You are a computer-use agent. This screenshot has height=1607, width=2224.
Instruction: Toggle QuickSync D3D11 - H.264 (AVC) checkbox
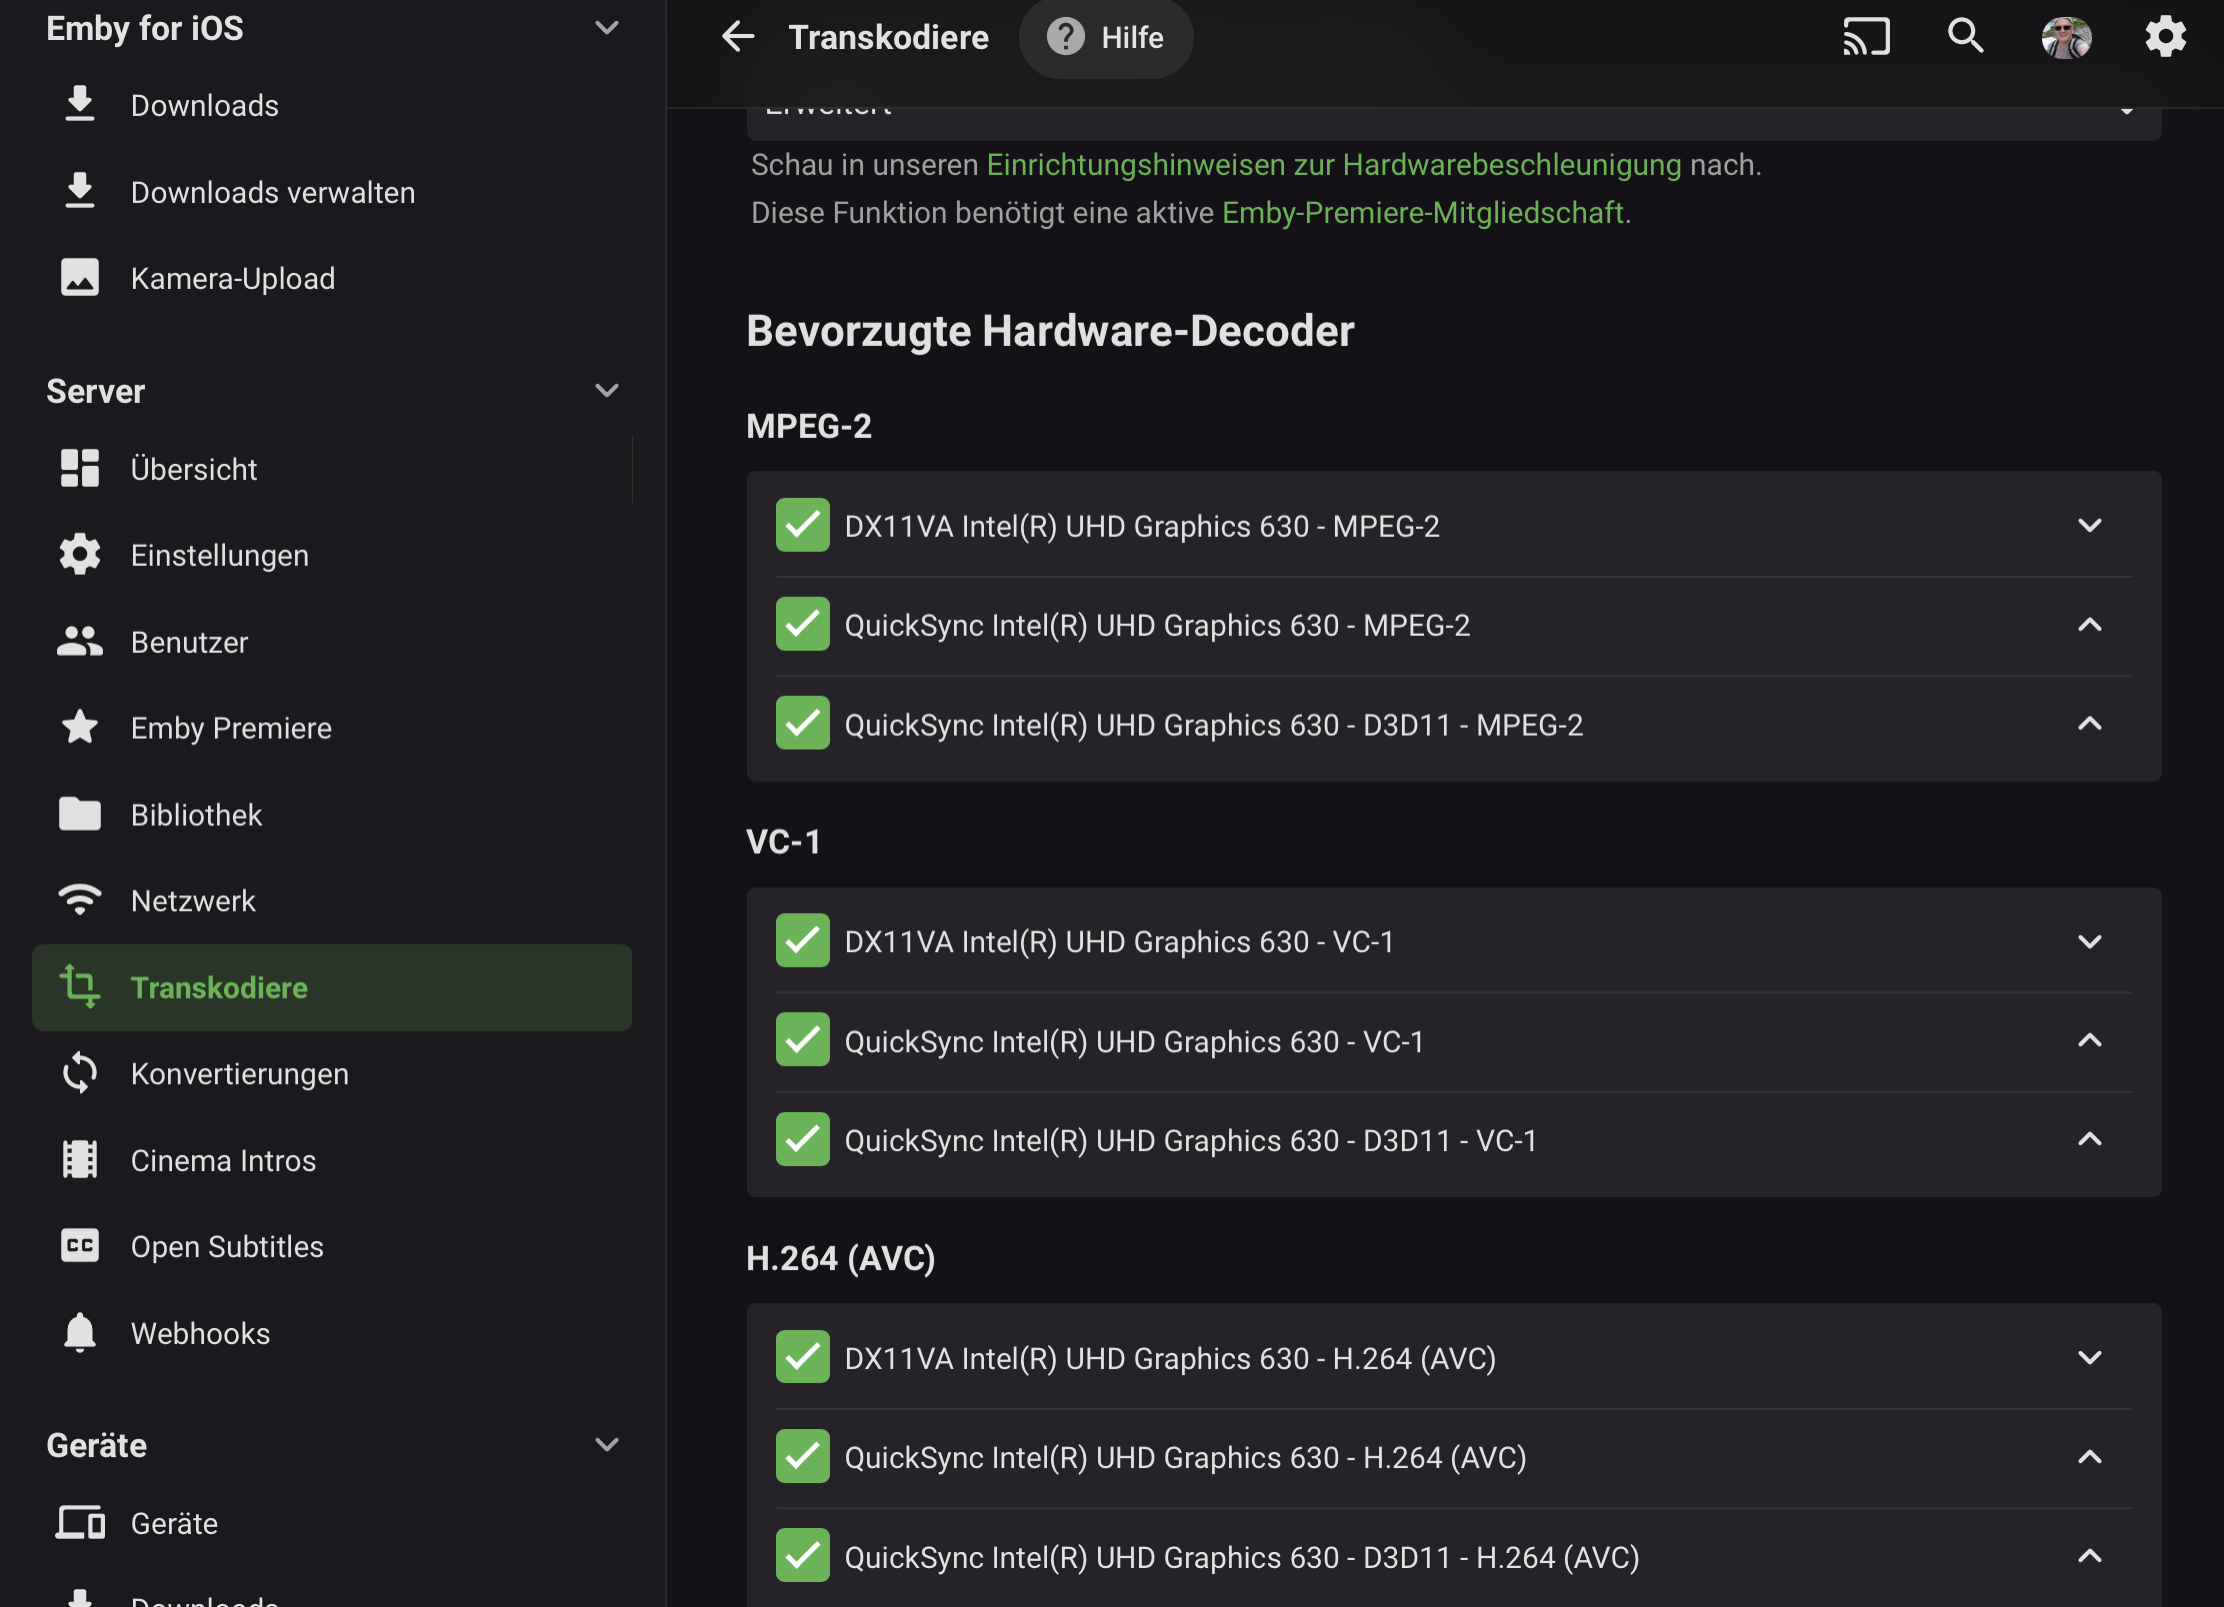802,1555
